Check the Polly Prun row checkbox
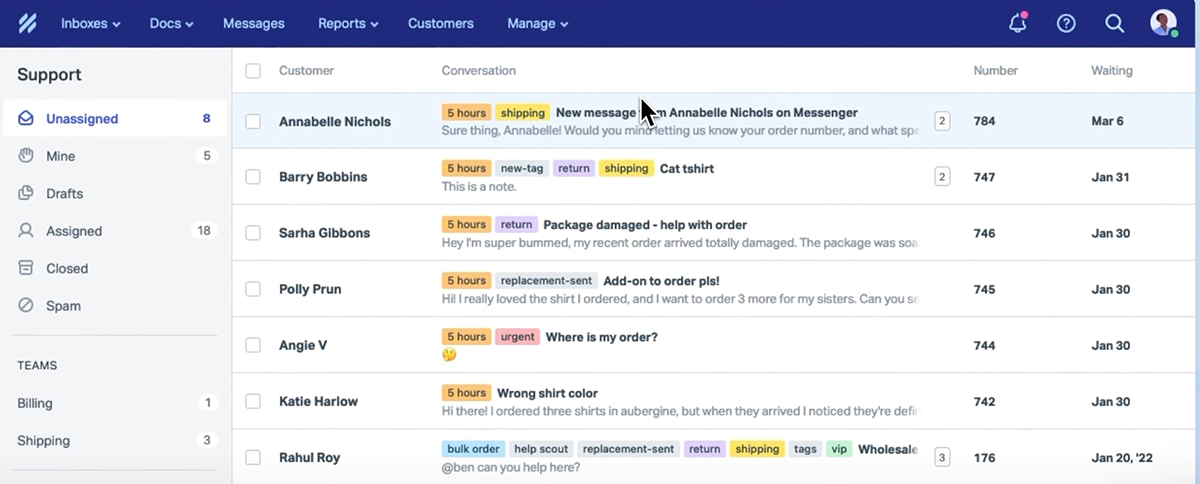 click(x=253, y=289)
